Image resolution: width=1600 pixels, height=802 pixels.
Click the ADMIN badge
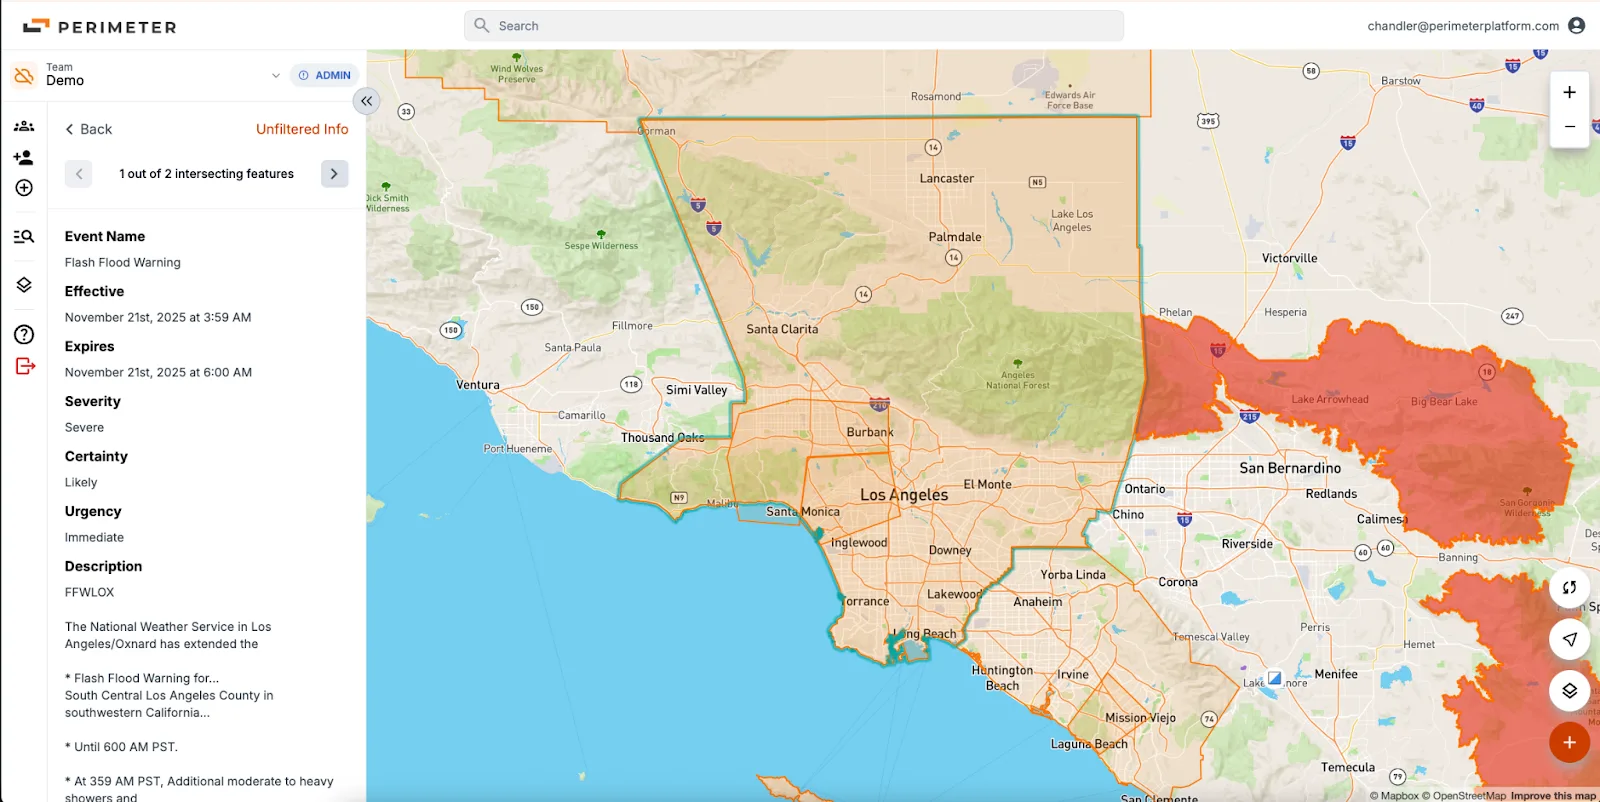[x=325, y=75]
